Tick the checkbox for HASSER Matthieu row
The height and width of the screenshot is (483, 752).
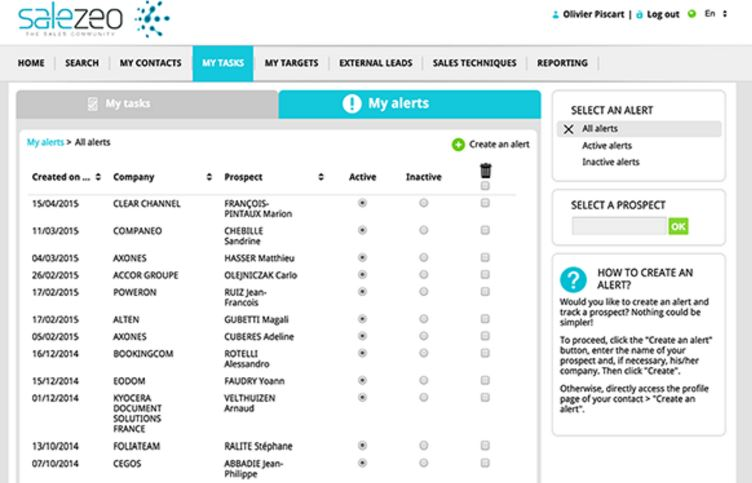click(x=485, y=258)
